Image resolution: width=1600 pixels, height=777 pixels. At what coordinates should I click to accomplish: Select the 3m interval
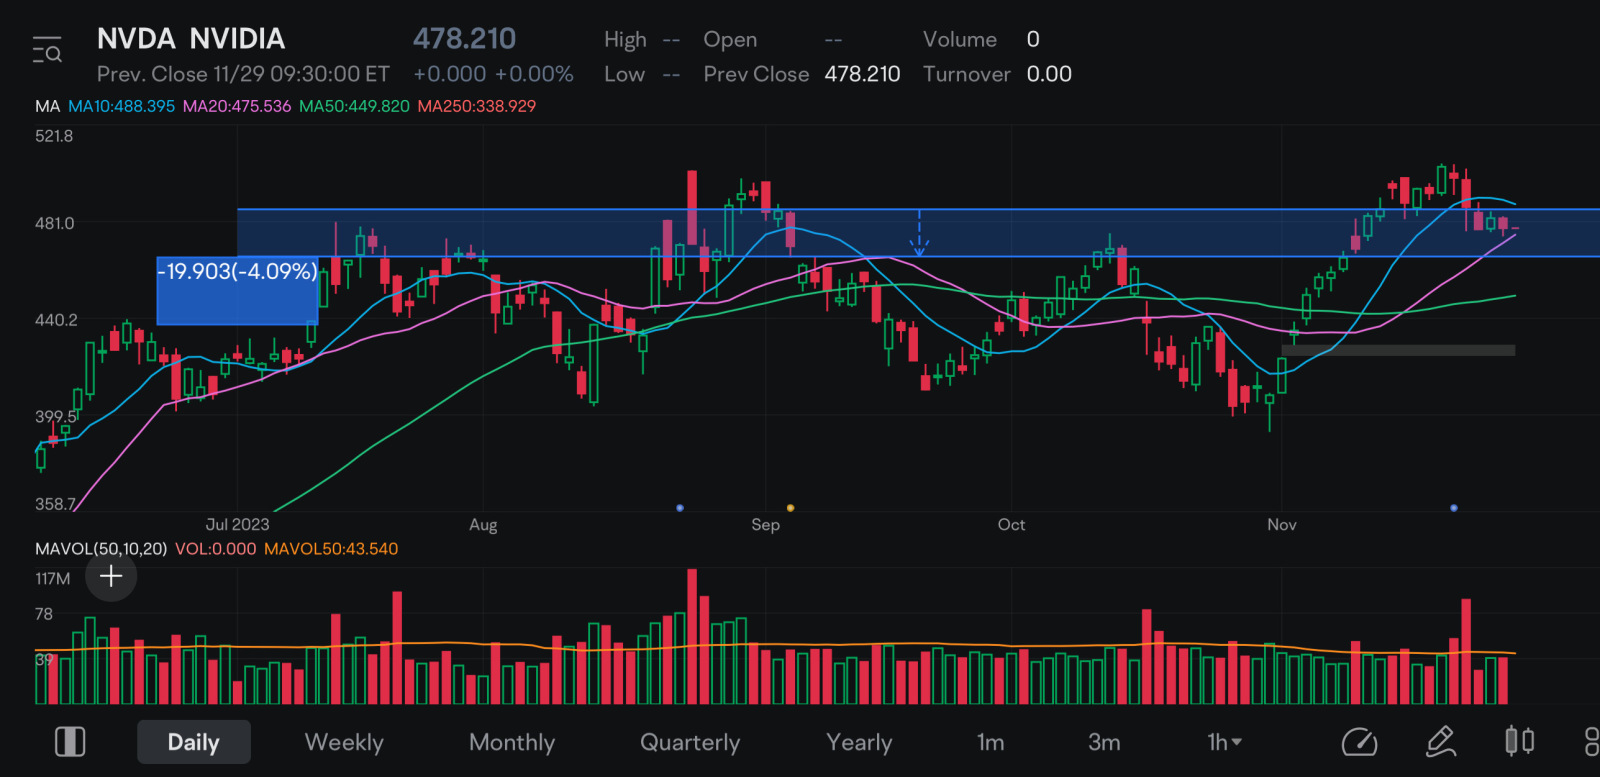pos(1104,742)
